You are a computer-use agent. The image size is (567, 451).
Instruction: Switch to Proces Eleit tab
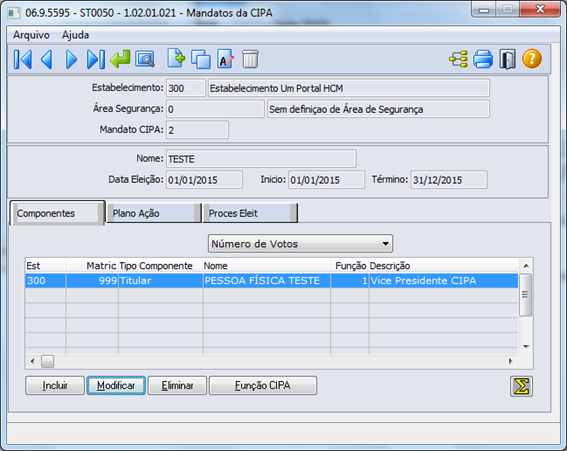250,213
